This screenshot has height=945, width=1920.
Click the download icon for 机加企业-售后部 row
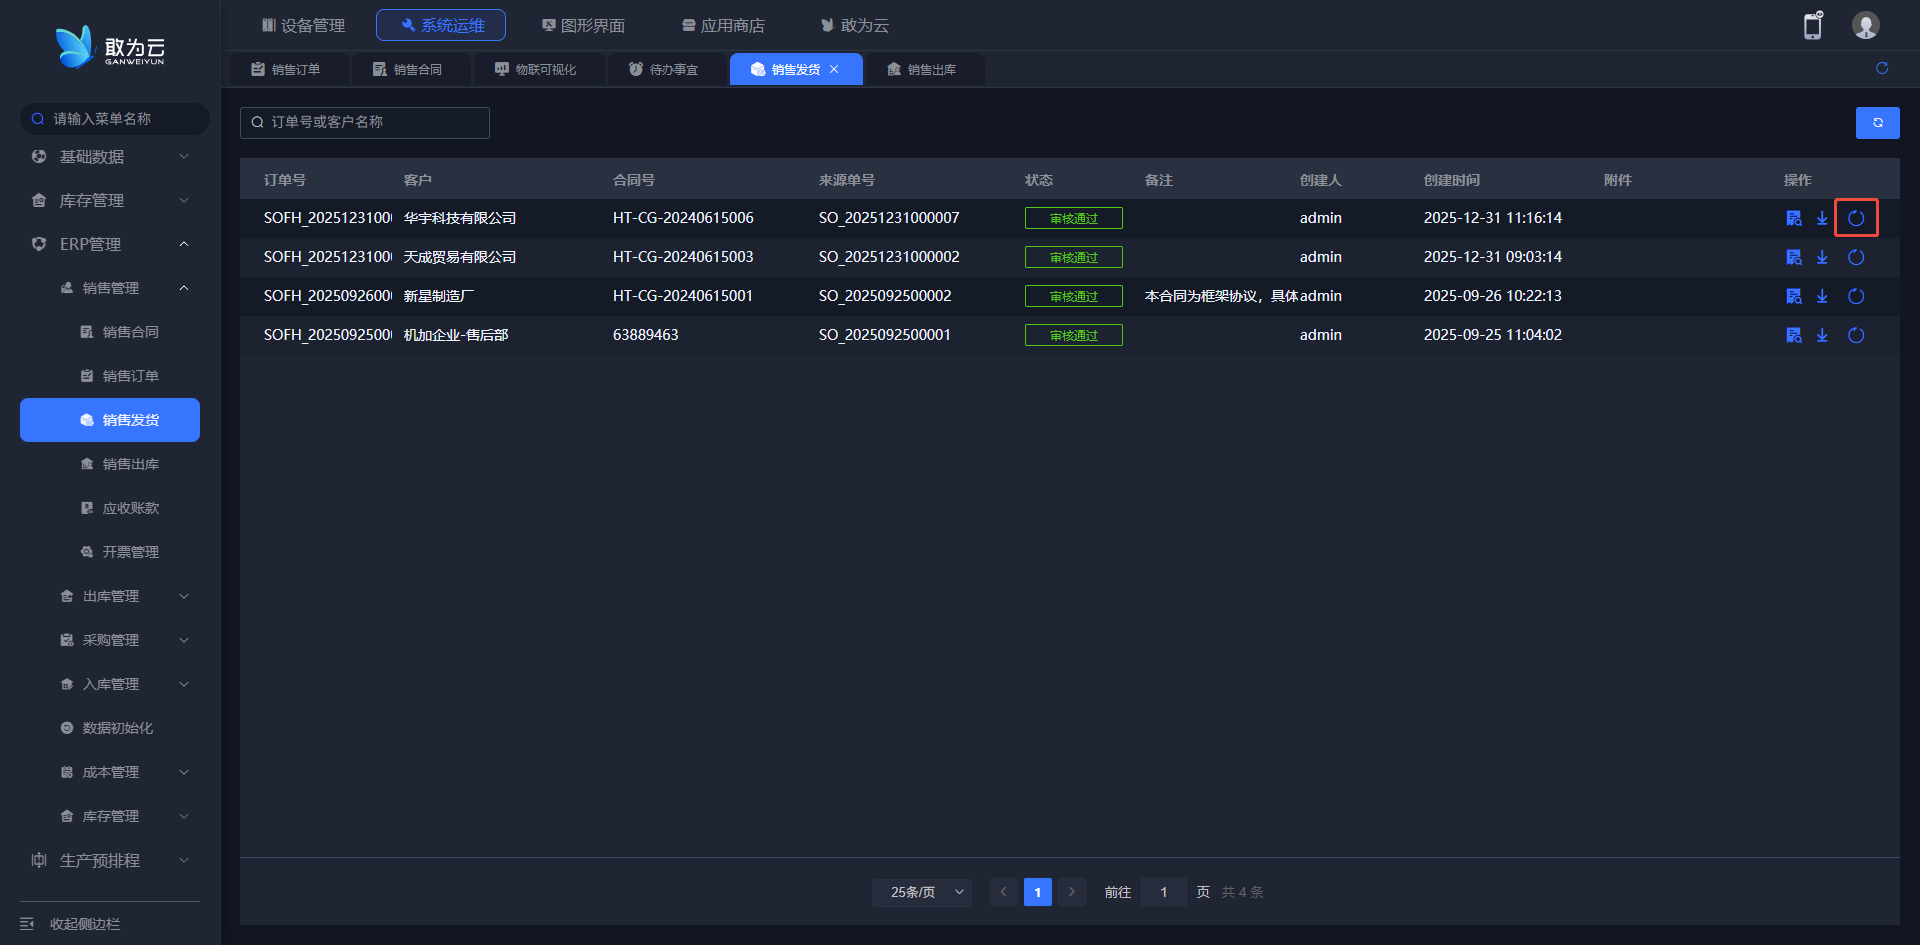point(1822,335)
